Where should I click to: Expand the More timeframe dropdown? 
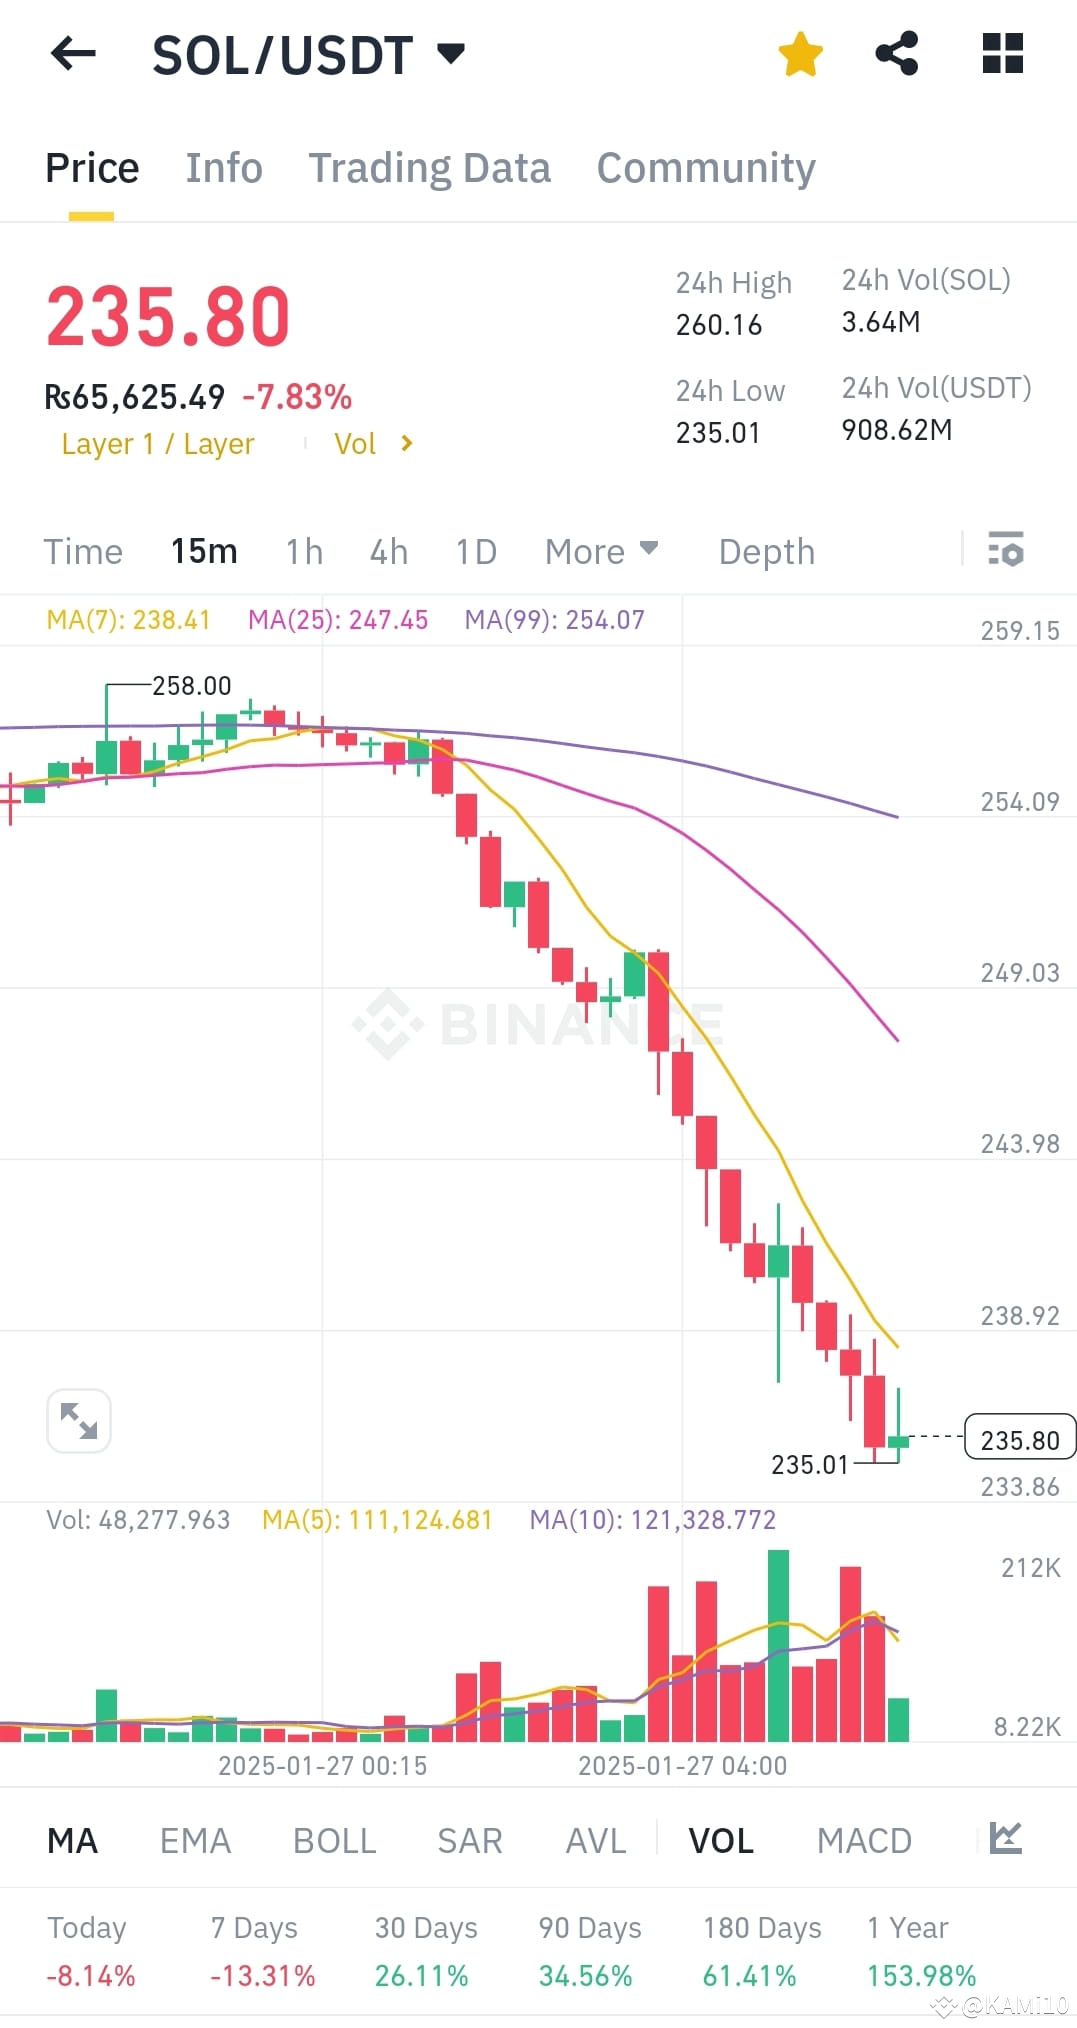click(x=600, y=551)
